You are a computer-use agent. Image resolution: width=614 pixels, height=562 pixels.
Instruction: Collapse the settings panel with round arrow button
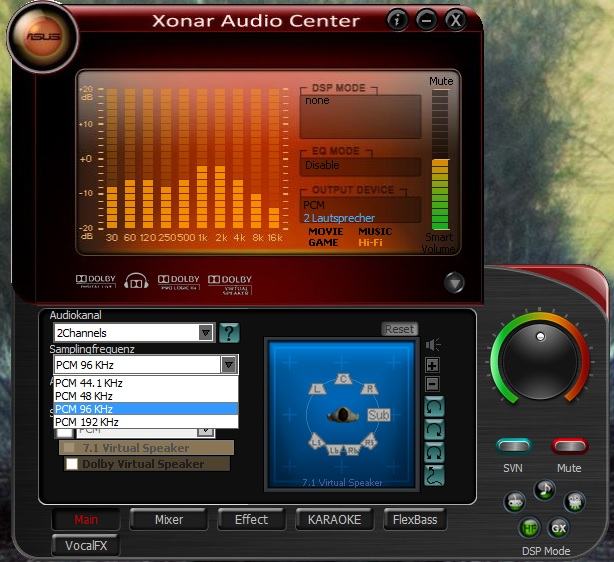[454, 282]
